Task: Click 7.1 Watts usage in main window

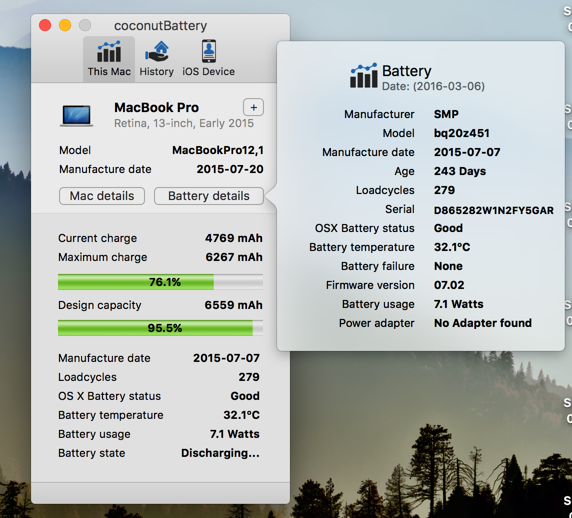Action: pos(235,434)
